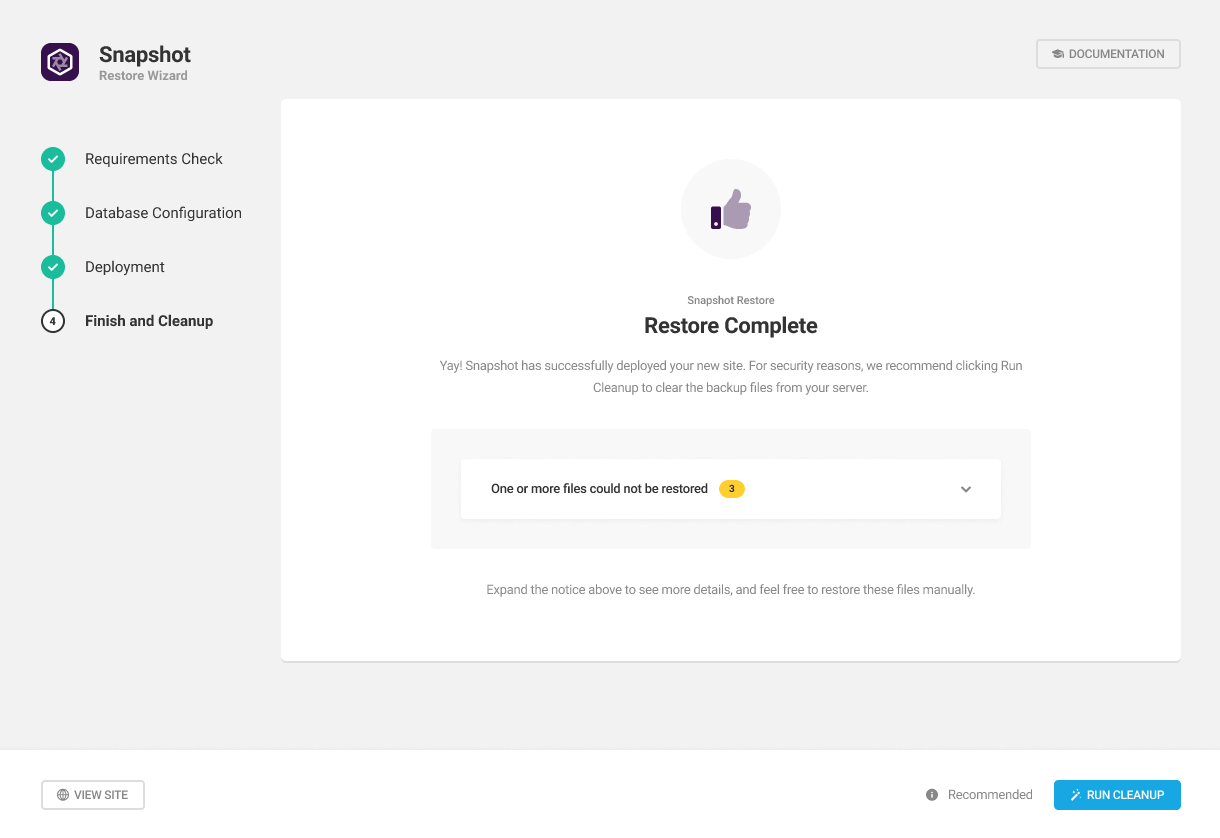This screenshot has width=1220, height=838.
Task: Click the Snapshot hexagon logo icon
Action: click(60, 62)
